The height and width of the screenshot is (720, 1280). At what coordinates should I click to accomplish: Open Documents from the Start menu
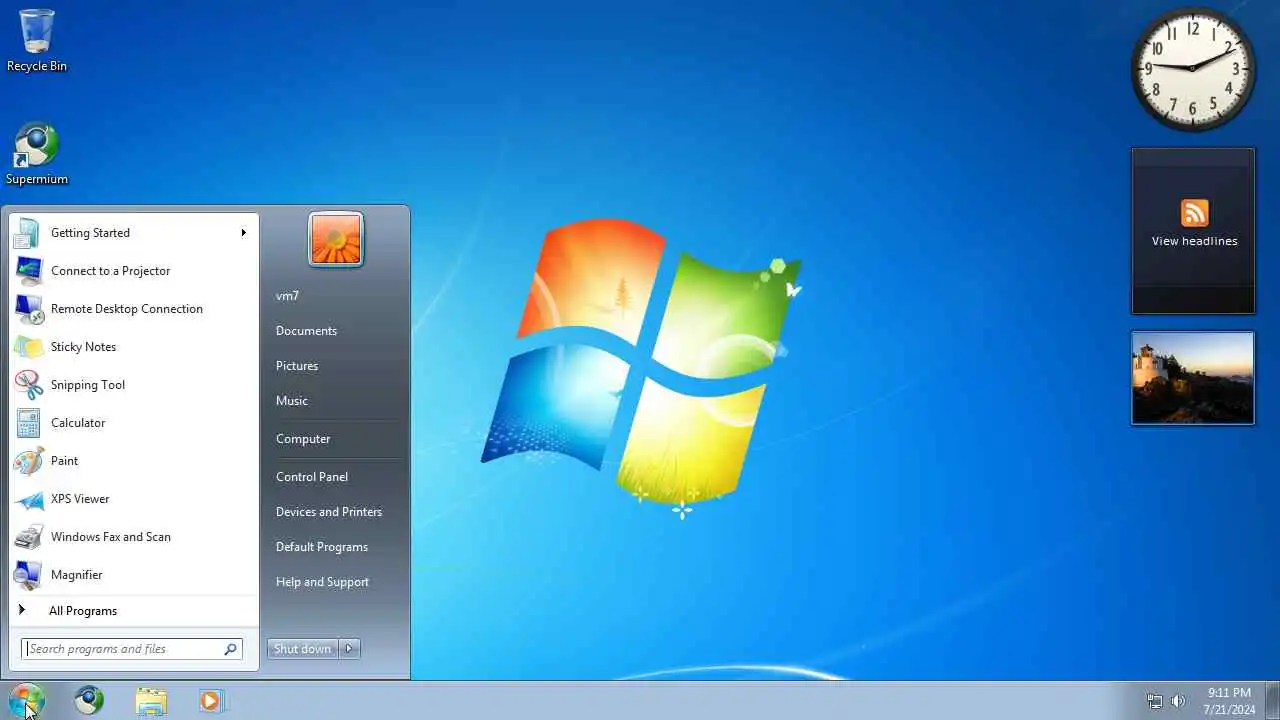point(306,331)
